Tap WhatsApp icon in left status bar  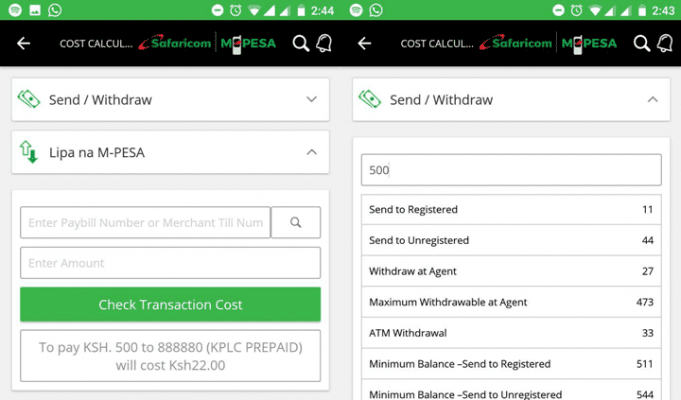[x=55, y=10]
